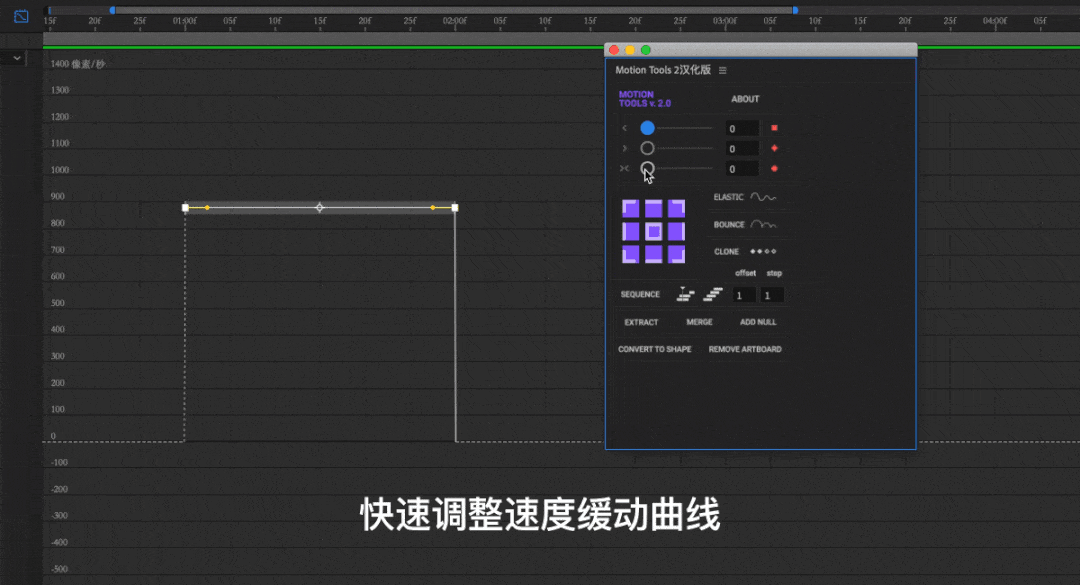Viewport: 1080px width, 585px height.
Task: Set anchor point to top-center square
Action: (654, 208)
